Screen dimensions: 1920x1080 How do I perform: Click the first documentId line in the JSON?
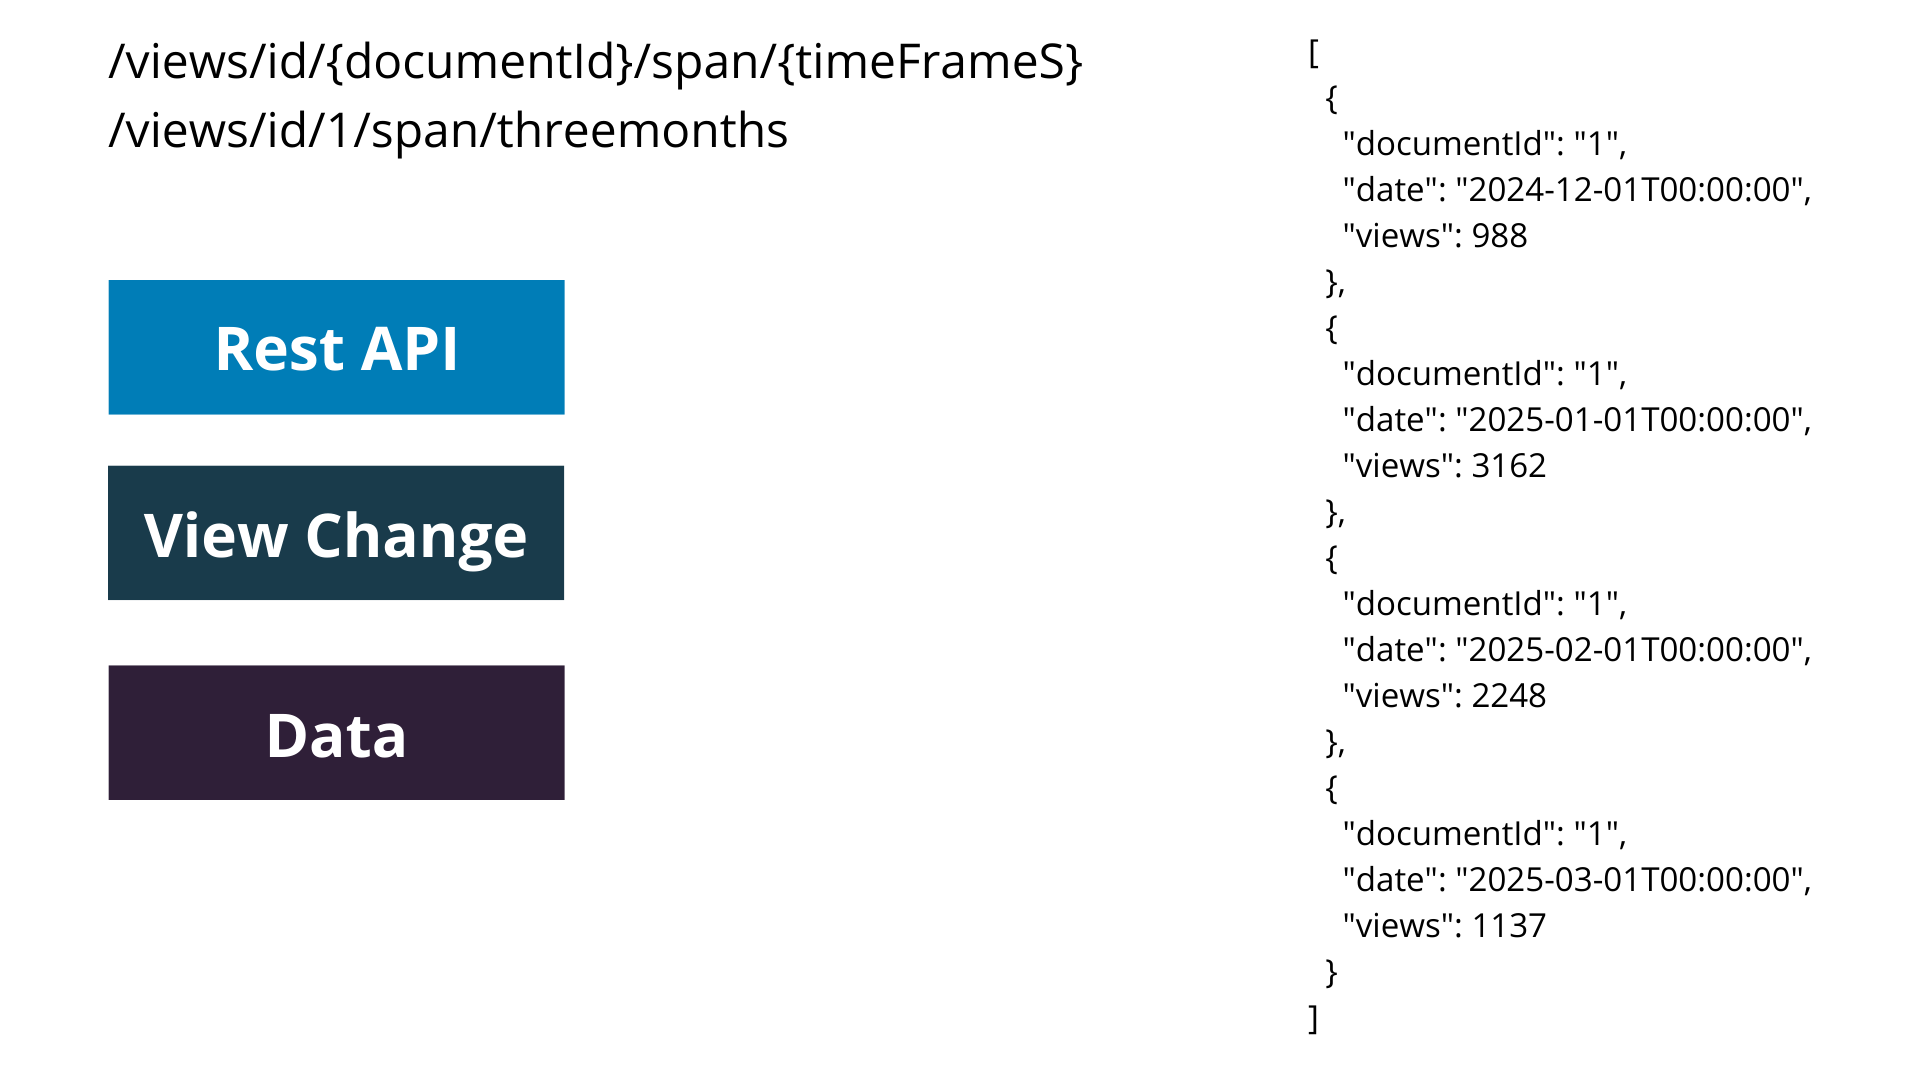pos(1485,144)
